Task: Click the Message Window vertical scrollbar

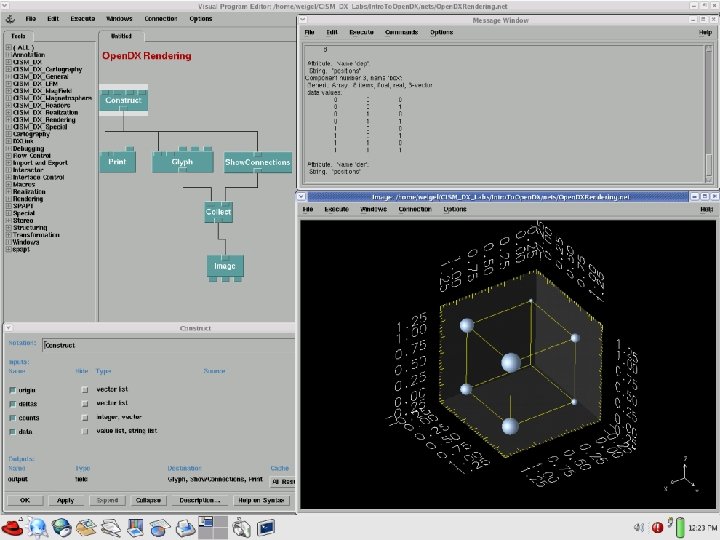Action: click(x=709, y=113)
